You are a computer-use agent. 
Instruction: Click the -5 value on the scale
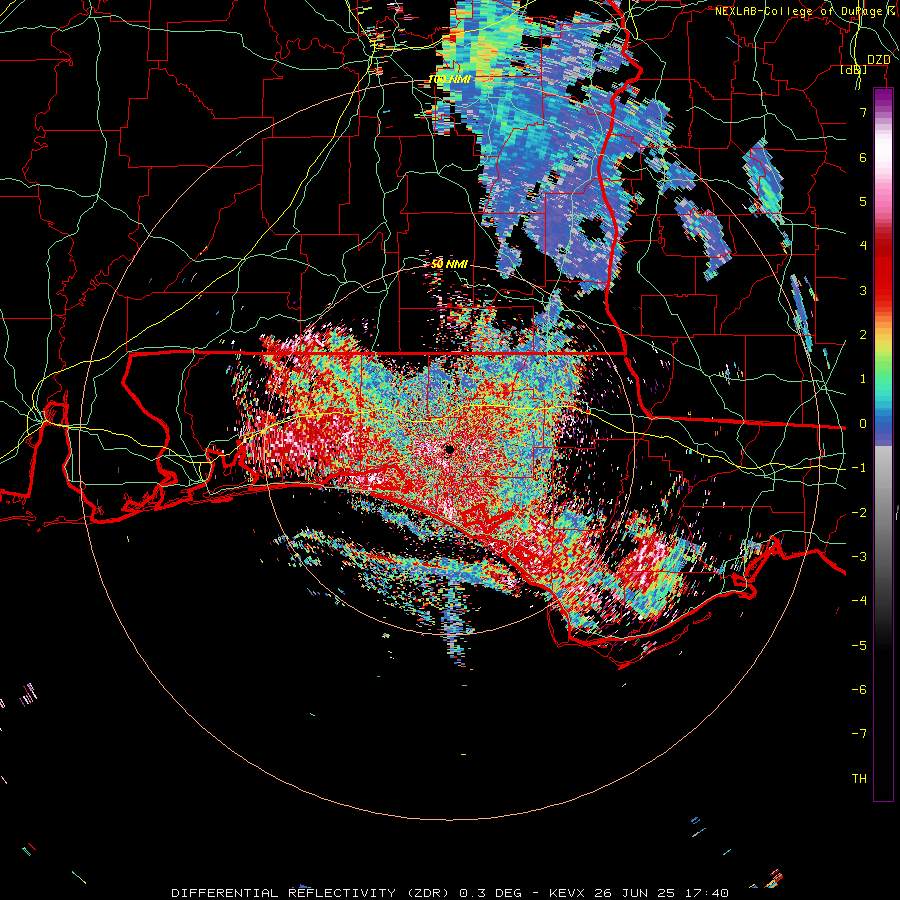pos(859,645)
